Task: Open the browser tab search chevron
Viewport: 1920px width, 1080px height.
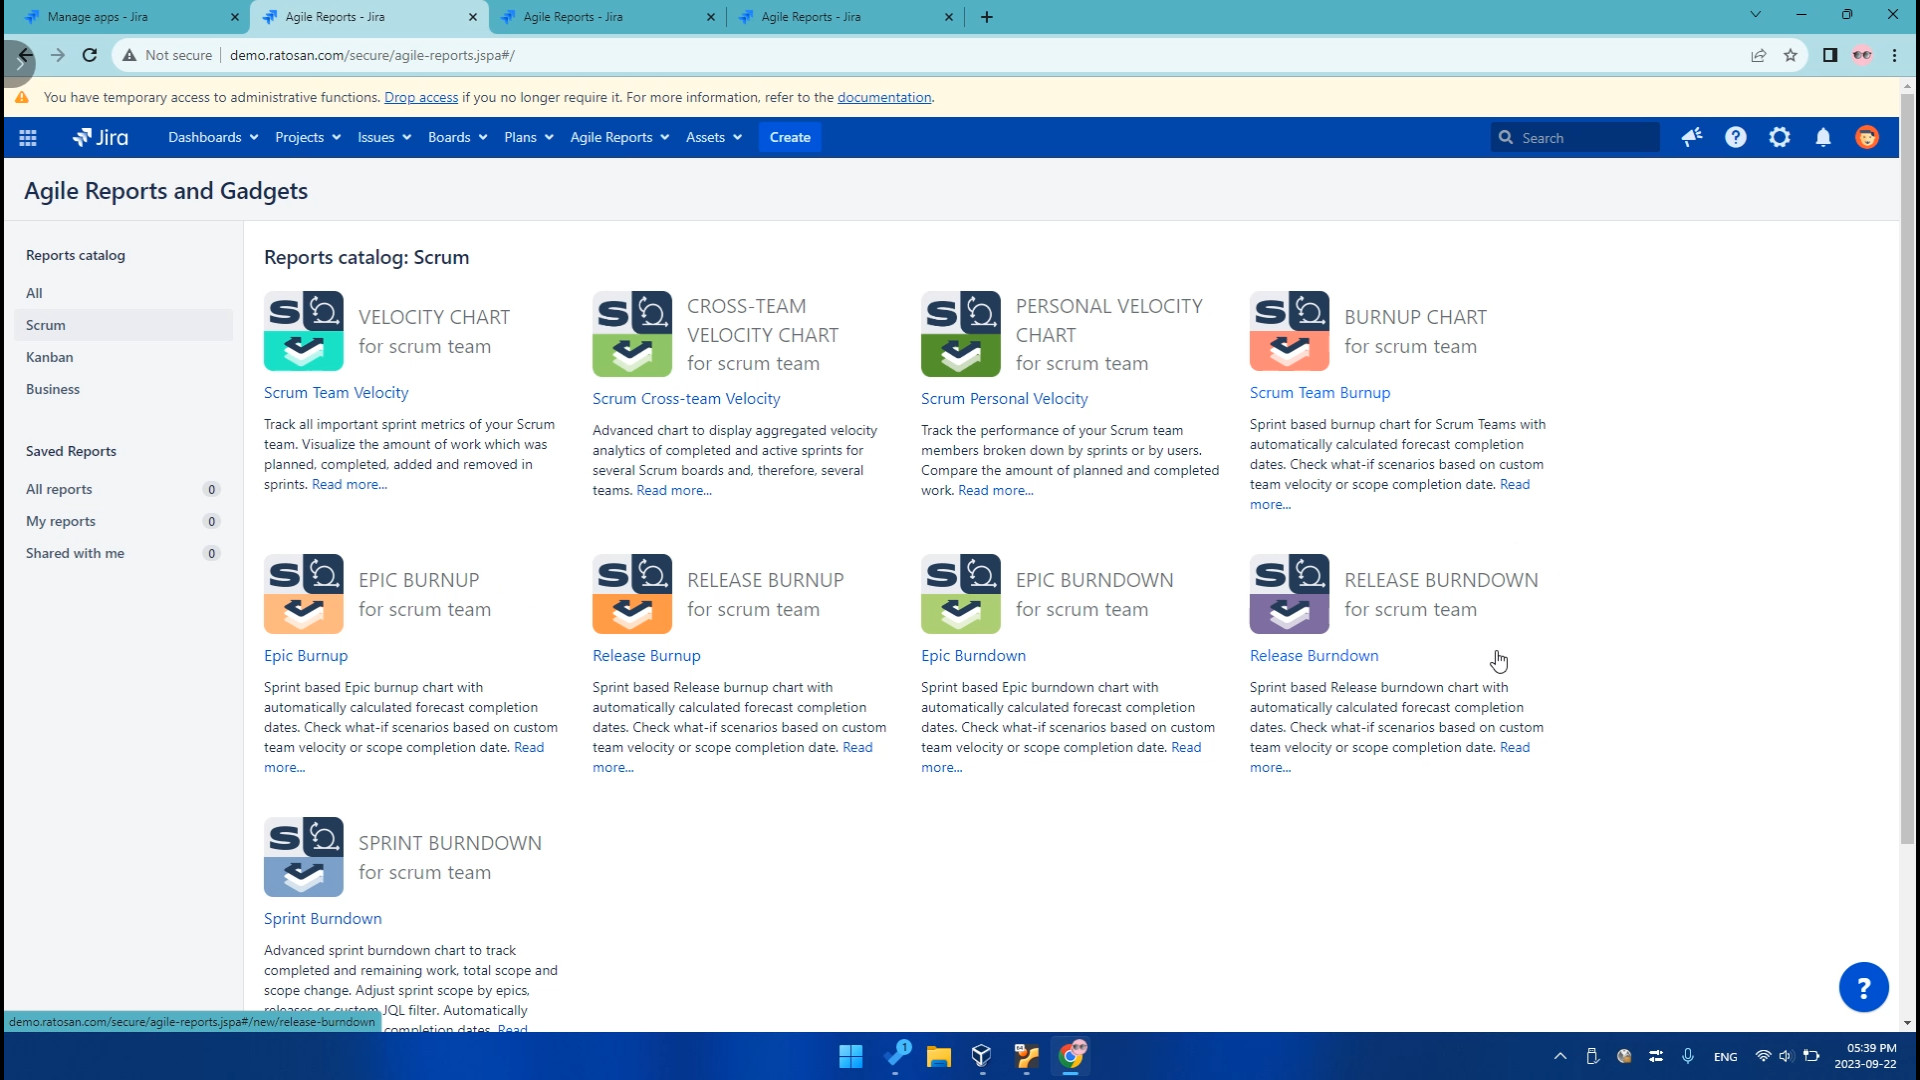Action: [1755, 15]
